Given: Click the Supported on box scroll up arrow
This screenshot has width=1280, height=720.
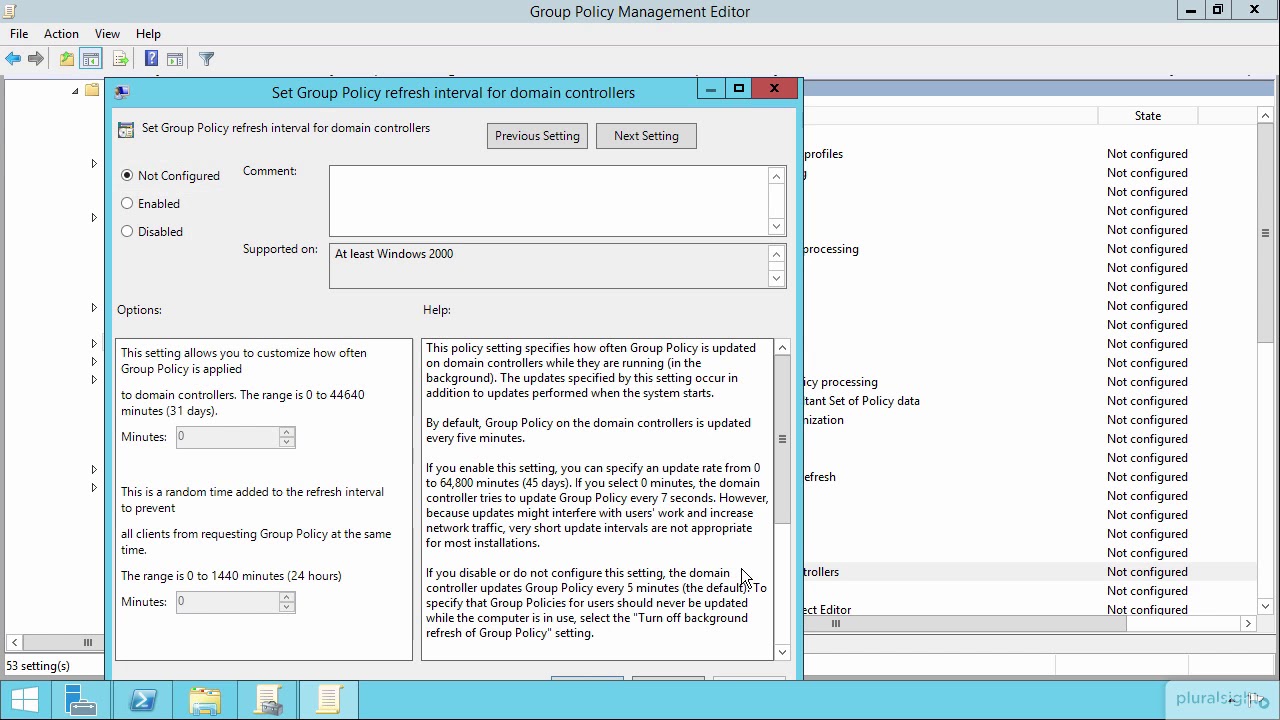Looking at the screenshot, I should 777,254.
